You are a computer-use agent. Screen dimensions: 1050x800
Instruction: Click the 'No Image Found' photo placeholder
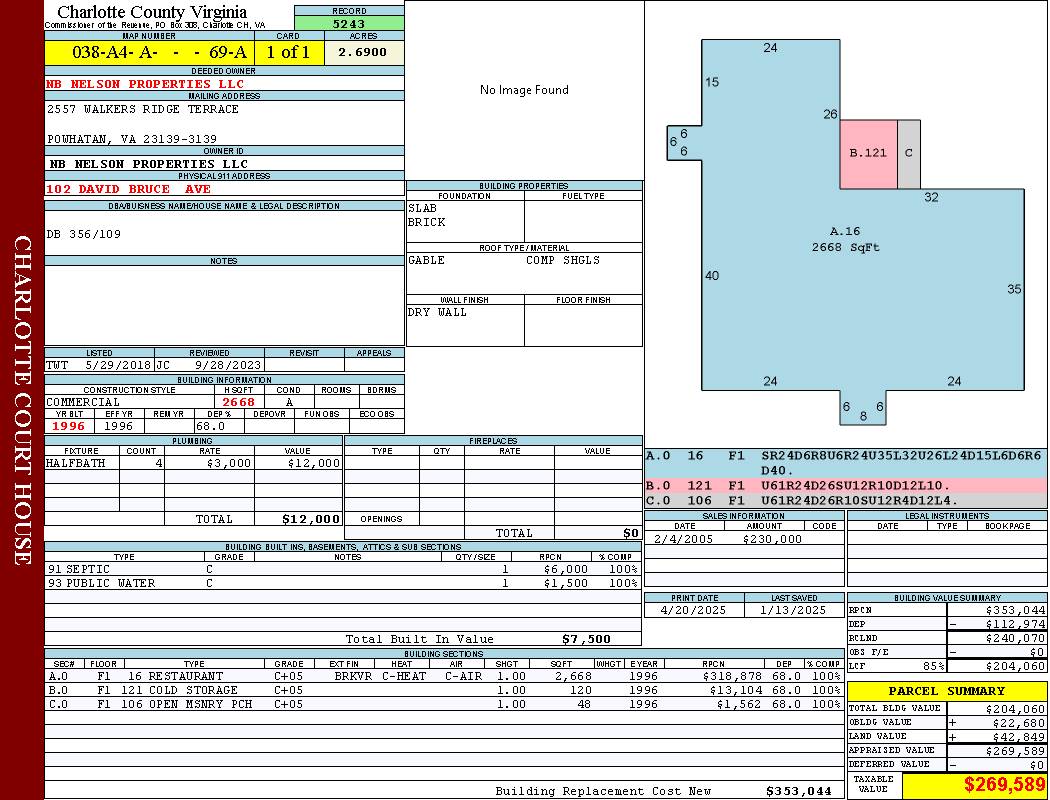click(524, 90)
